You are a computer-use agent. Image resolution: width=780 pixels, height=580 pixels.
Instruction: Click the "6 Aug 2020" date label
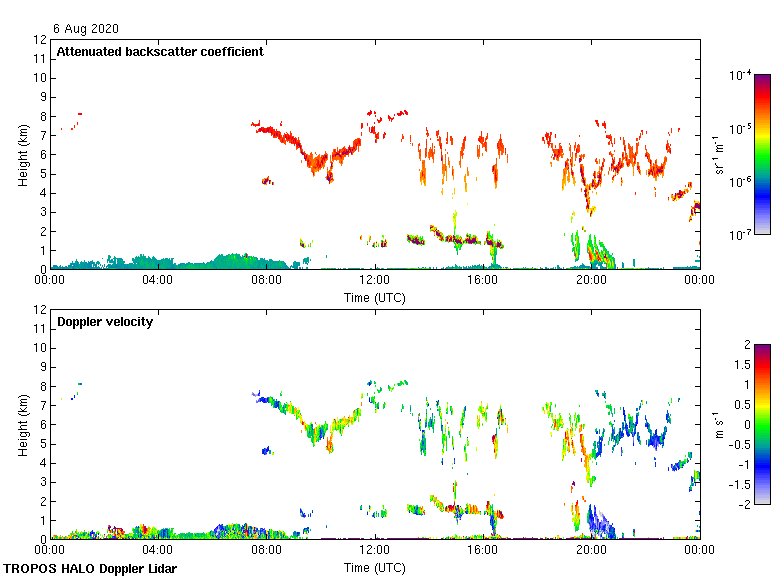(x=88, y=29)
